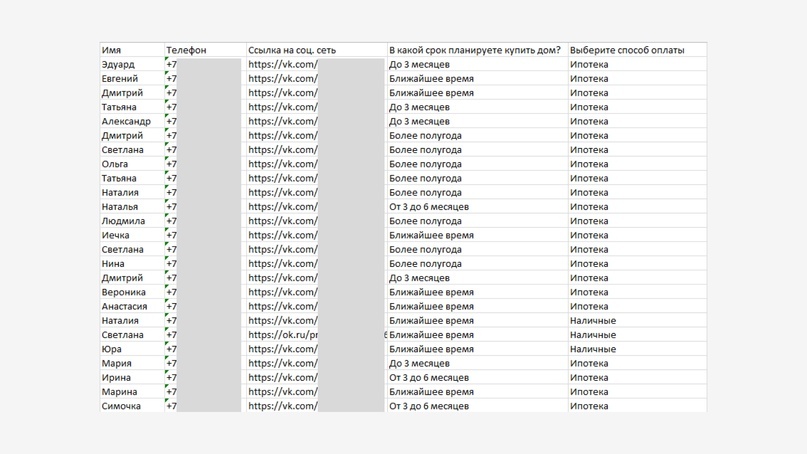Select the Телефон column header cell

(205, 50)
